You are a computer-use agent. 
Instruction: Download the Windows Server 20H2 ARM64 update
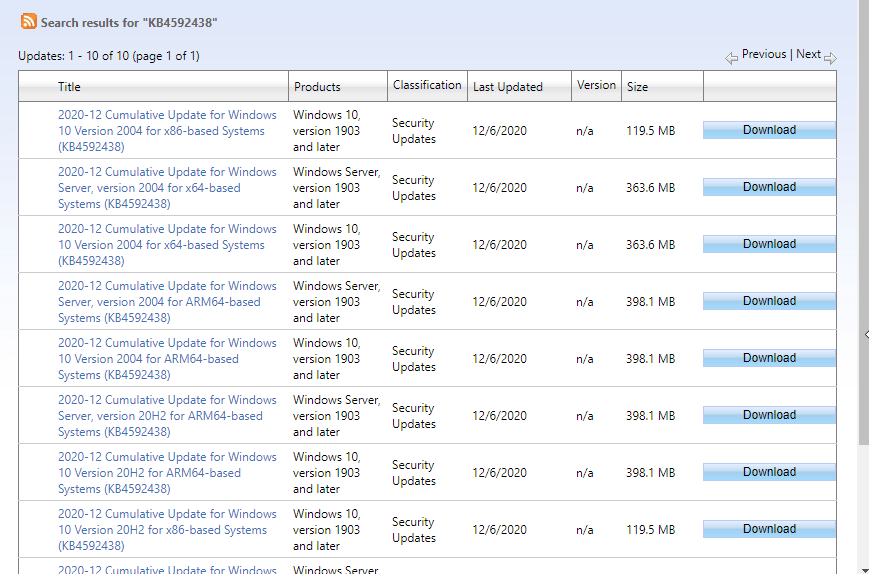[x=769, y=415]
